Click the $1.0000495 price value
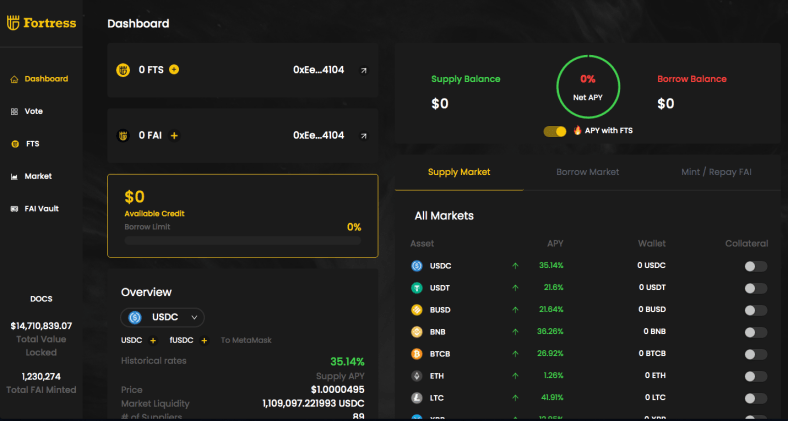This screenshot has width=788, height=421. 338,390
